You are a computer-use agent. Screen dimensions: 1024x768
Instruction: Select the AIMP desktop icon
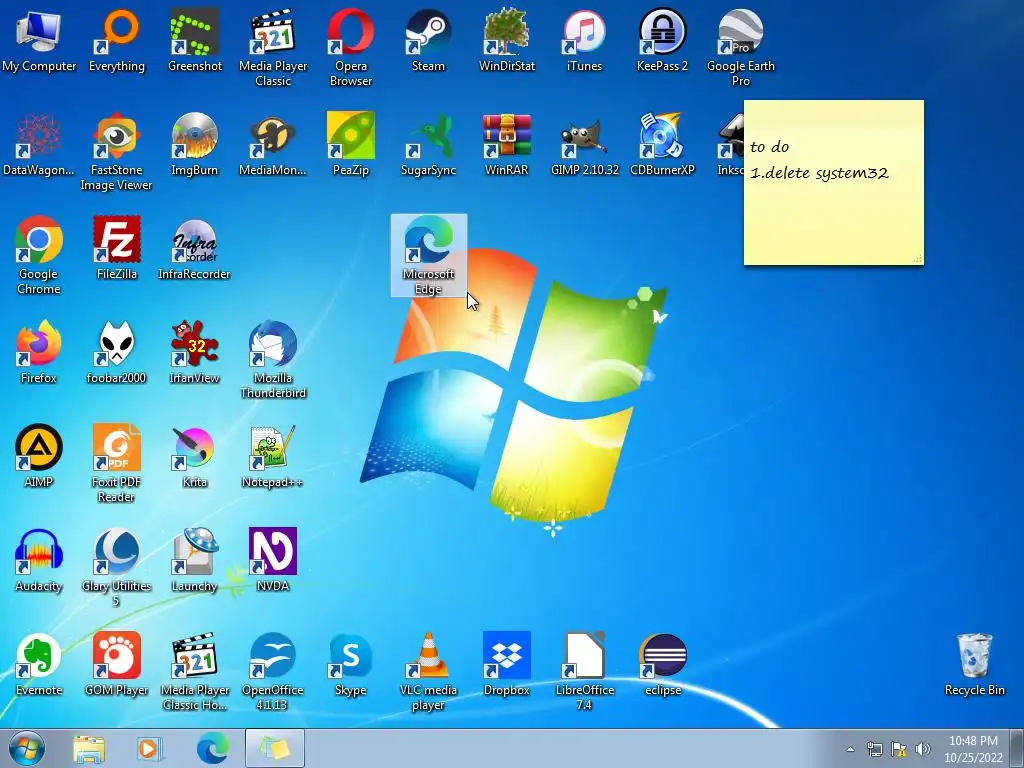tap(39, 456)
